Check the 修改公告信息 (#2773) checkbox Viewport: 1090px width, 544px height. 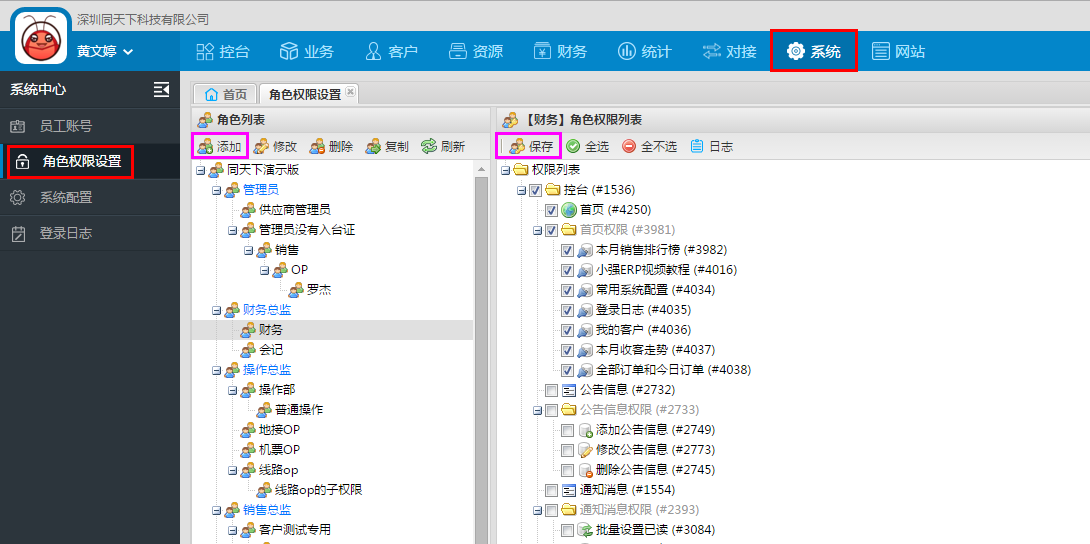(x=567, y=450)
